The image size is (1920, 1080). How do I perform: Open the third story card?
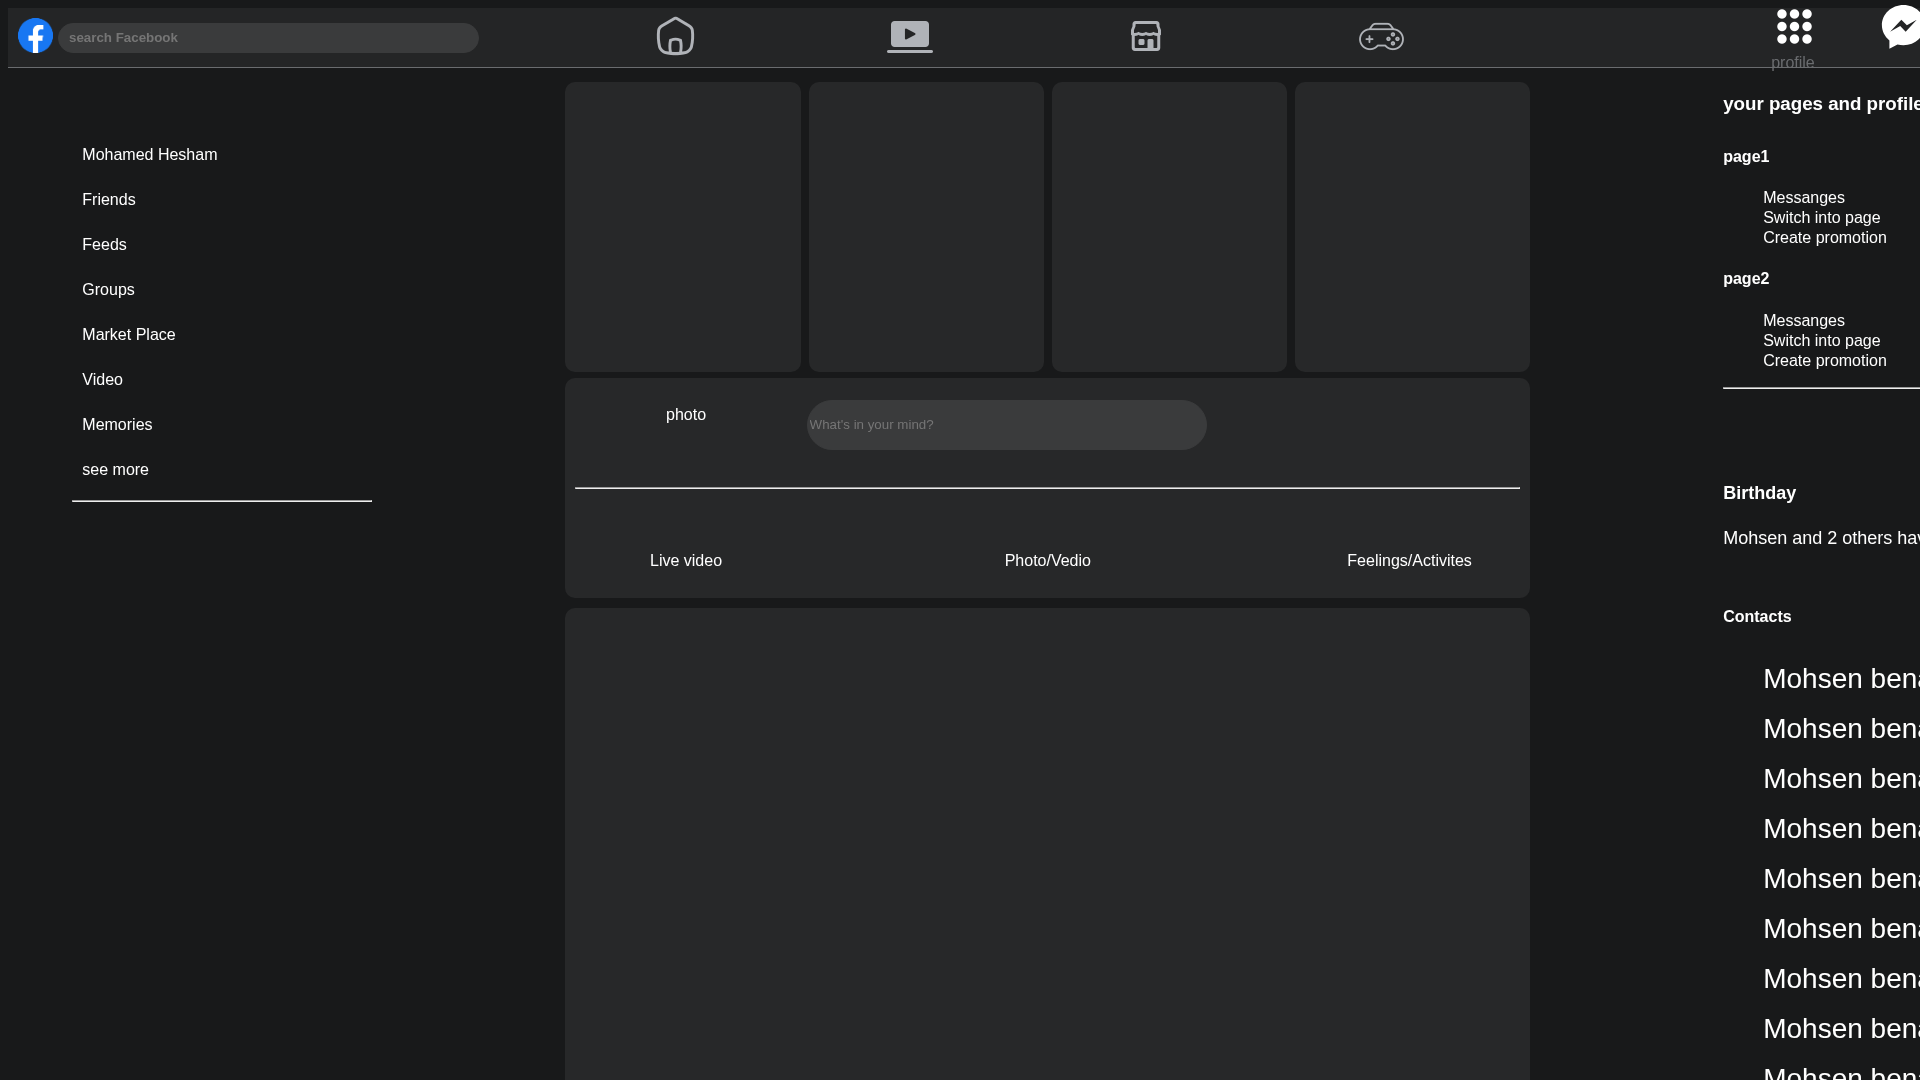[1169, 227]
